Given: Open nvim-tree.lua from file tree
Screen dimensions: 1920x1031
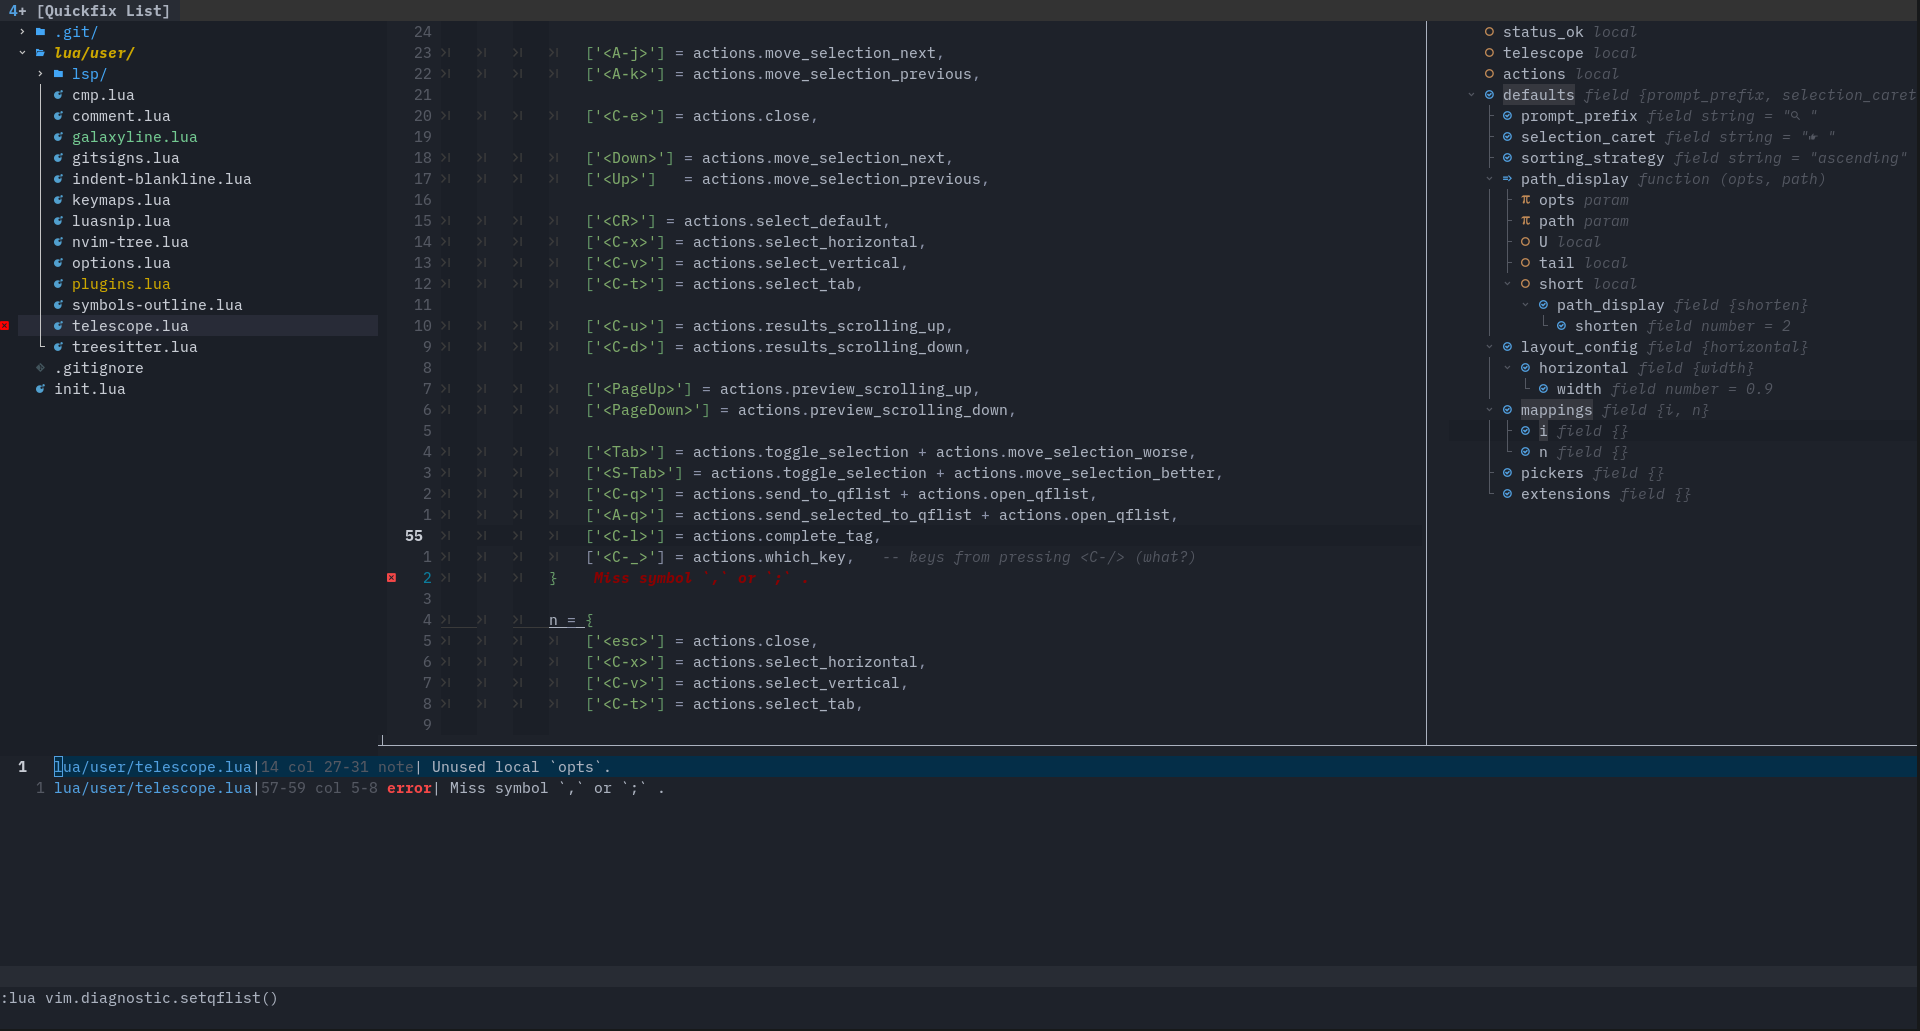Looking at the screenshot, I should (x=130, y=242).
